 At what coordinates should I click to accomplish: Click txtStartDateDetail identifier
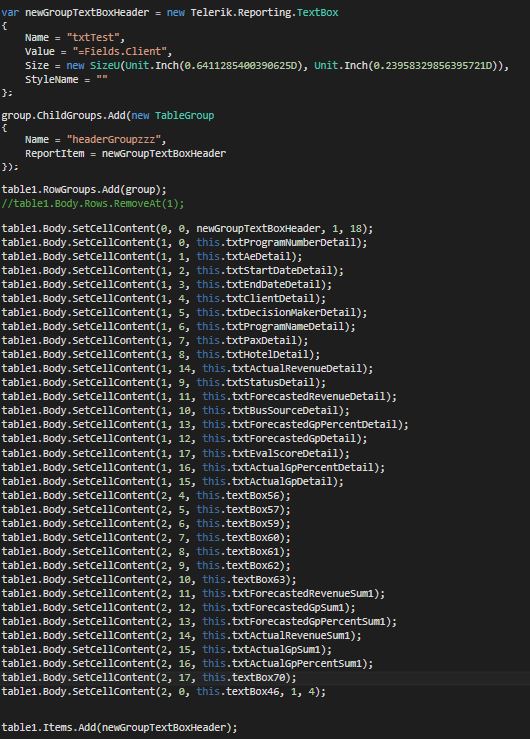pyautogui.click(x=279, y=271)
